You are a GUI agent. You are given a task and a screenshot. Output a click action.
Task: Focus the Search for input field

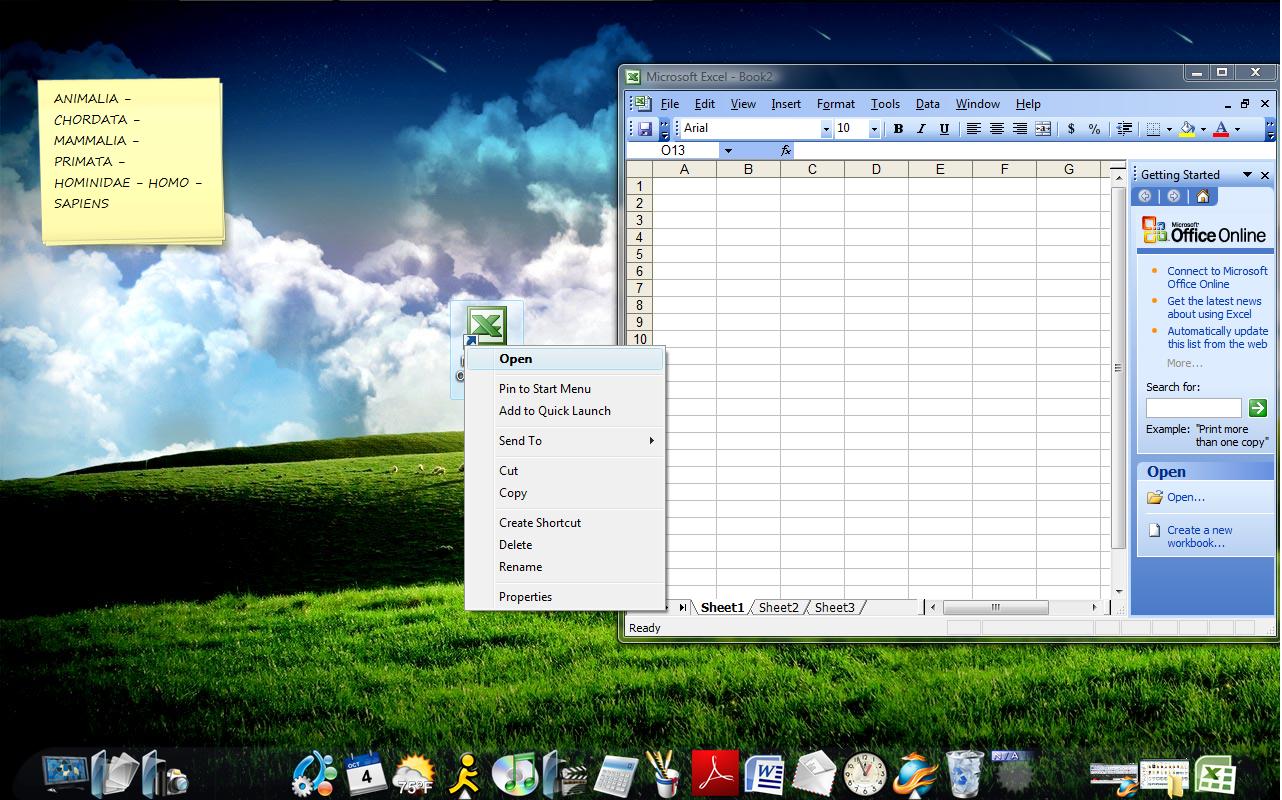tap(1193, 408)
